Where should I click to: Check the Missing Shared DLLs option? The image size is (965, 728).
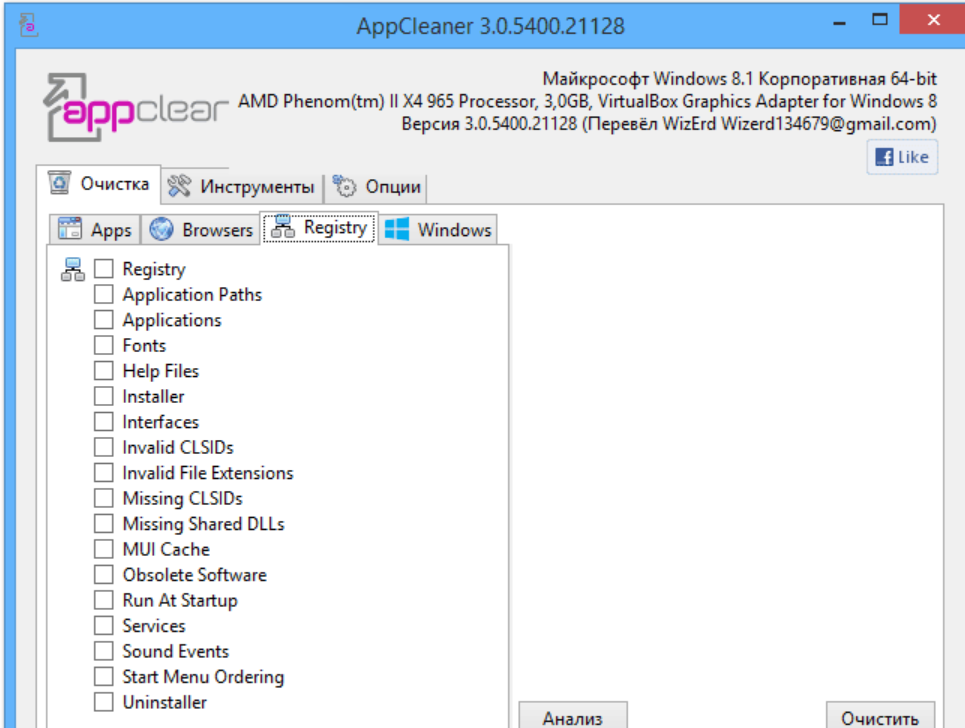pos(104,524)
